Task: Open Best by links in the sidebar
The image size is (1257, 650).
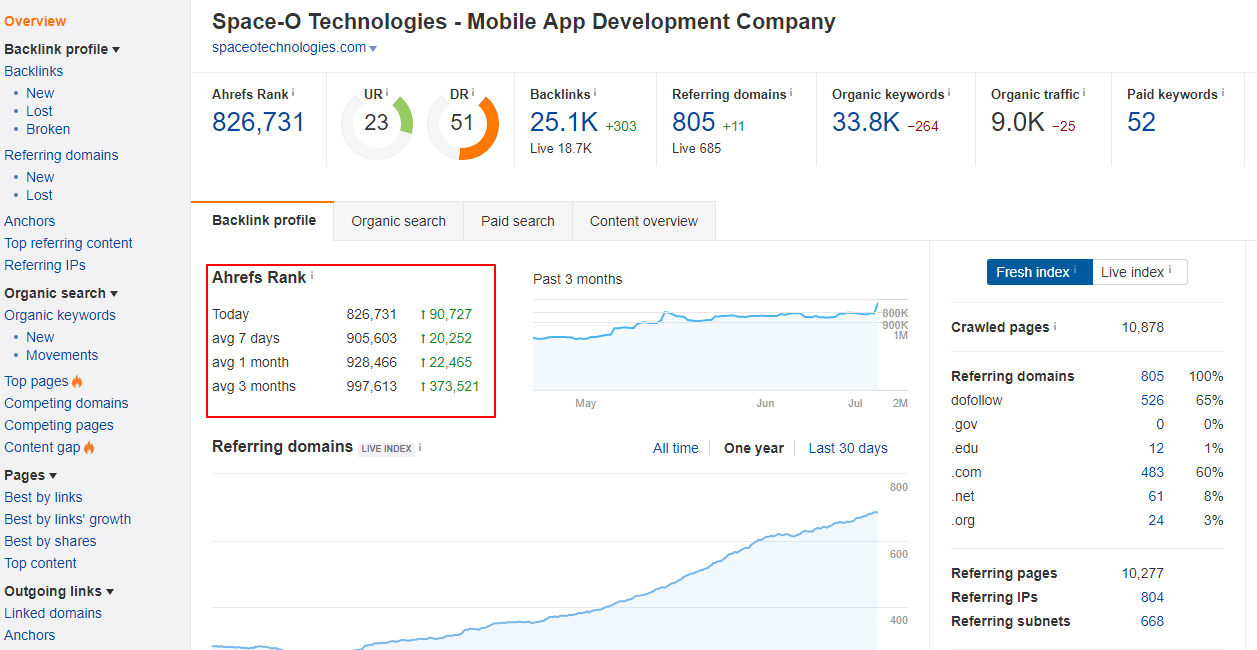Action: [43, 497]
